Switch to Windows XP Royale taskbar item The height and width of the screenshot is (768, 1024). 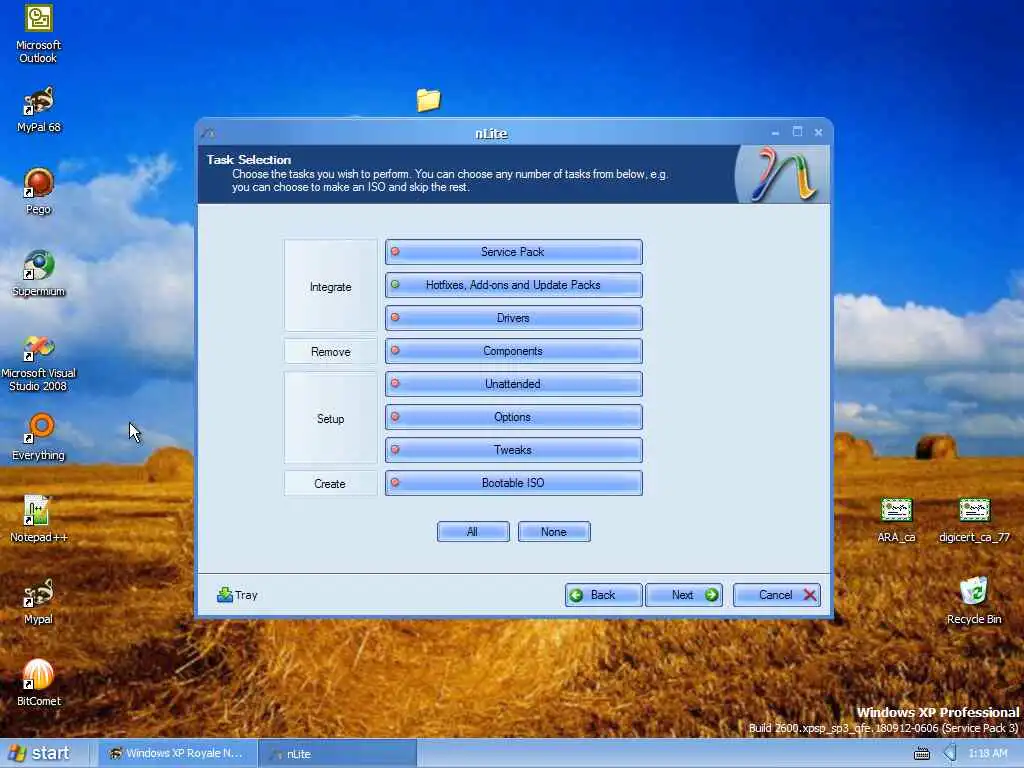point(177,753)
